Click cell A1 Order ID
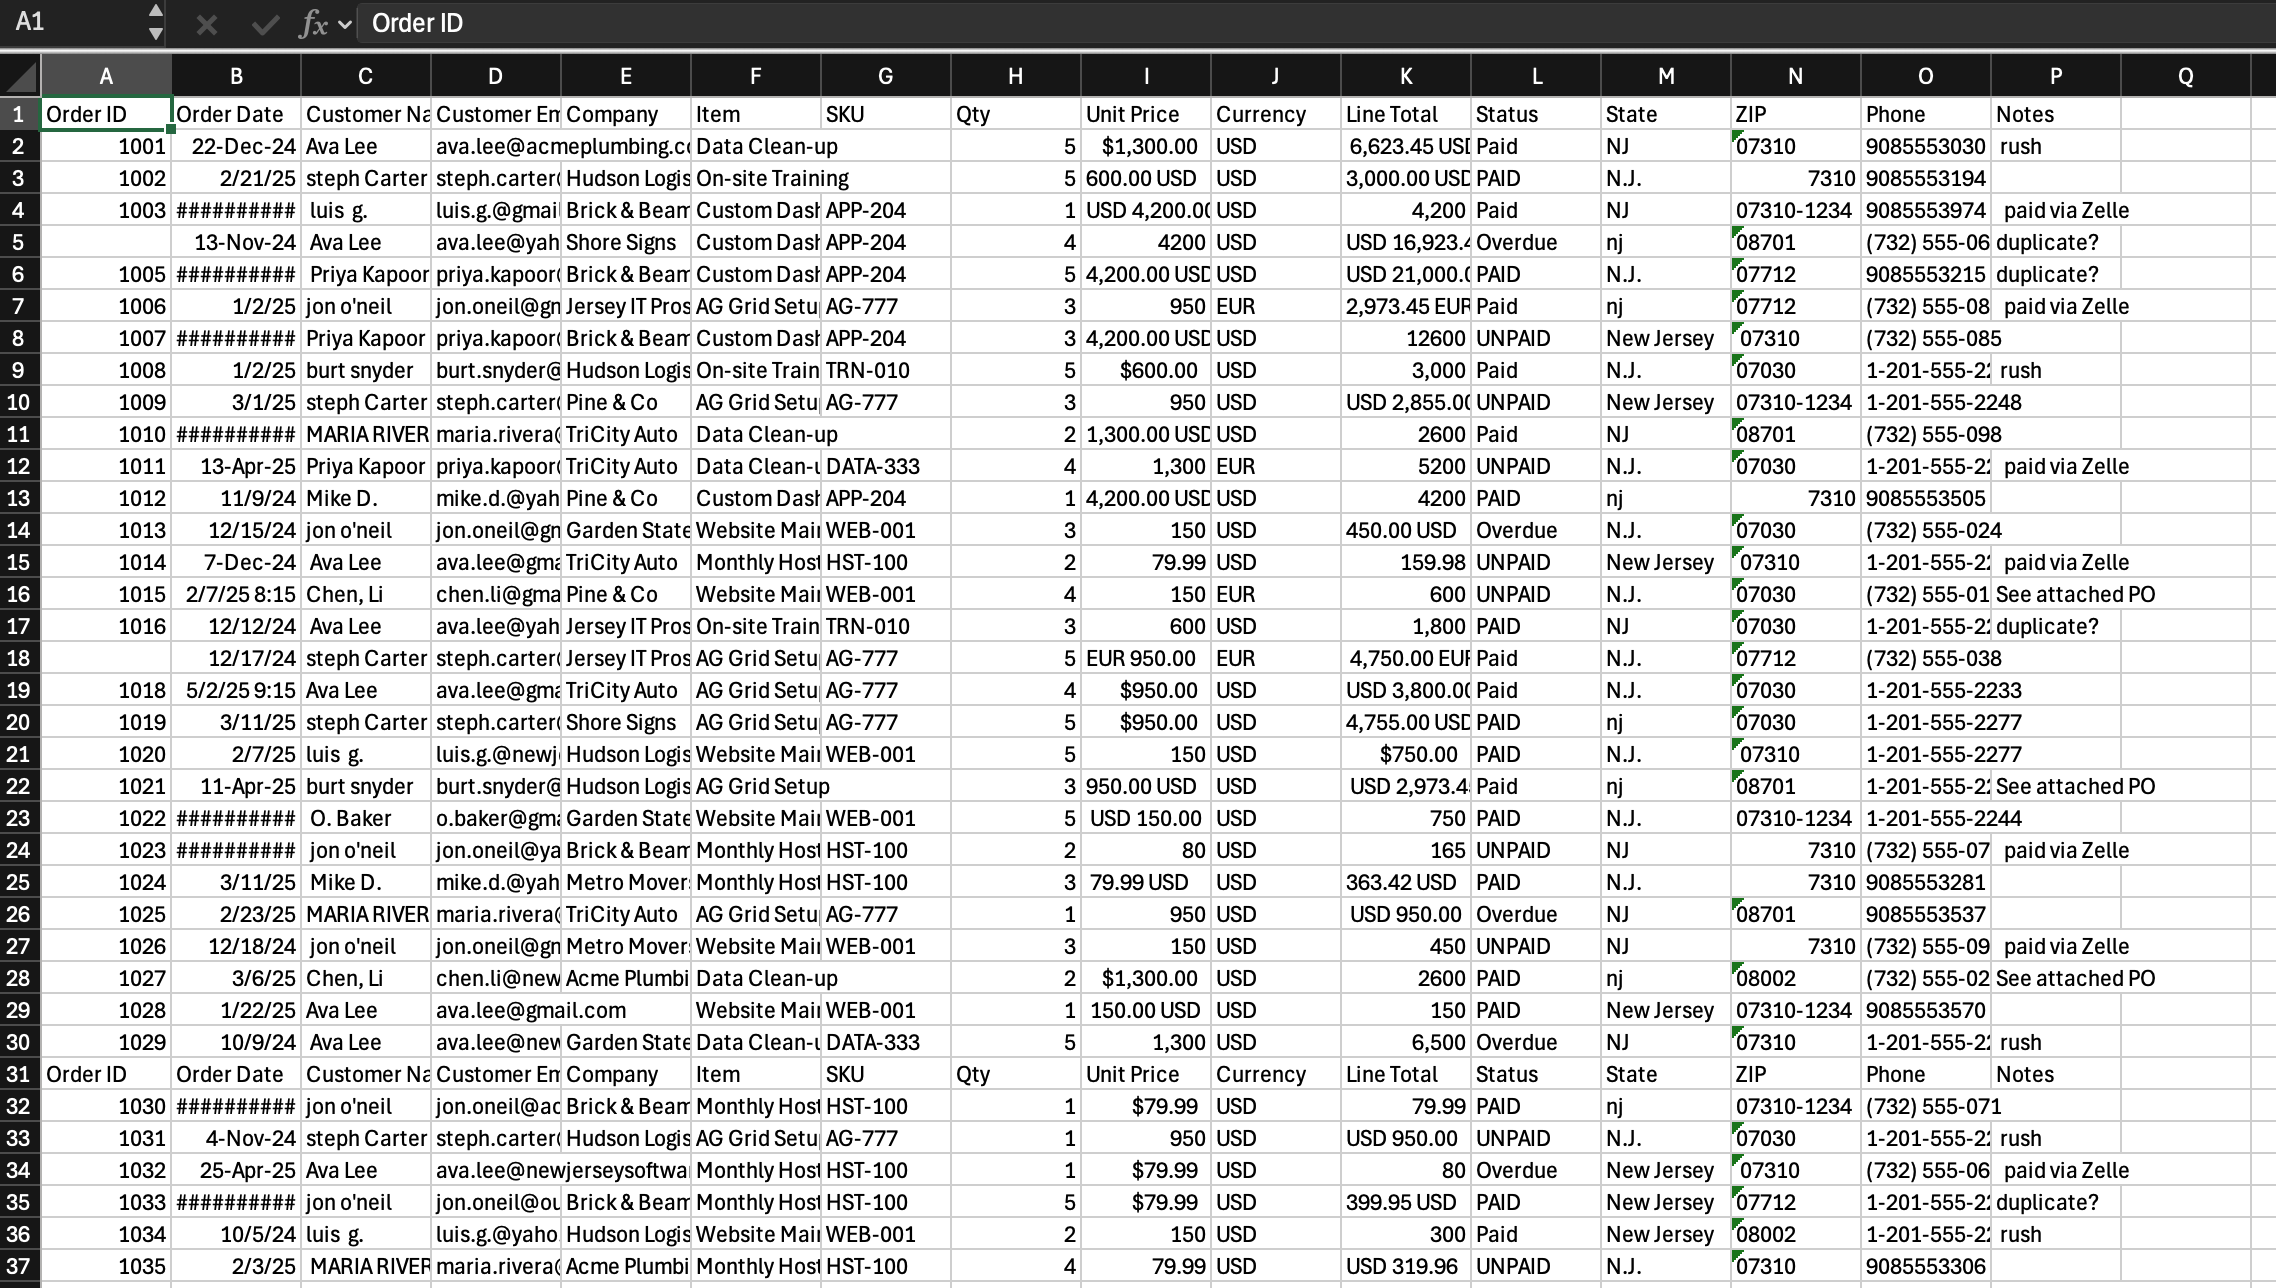This screenshot has width=2276, height=1288. [x=106, y=114]
